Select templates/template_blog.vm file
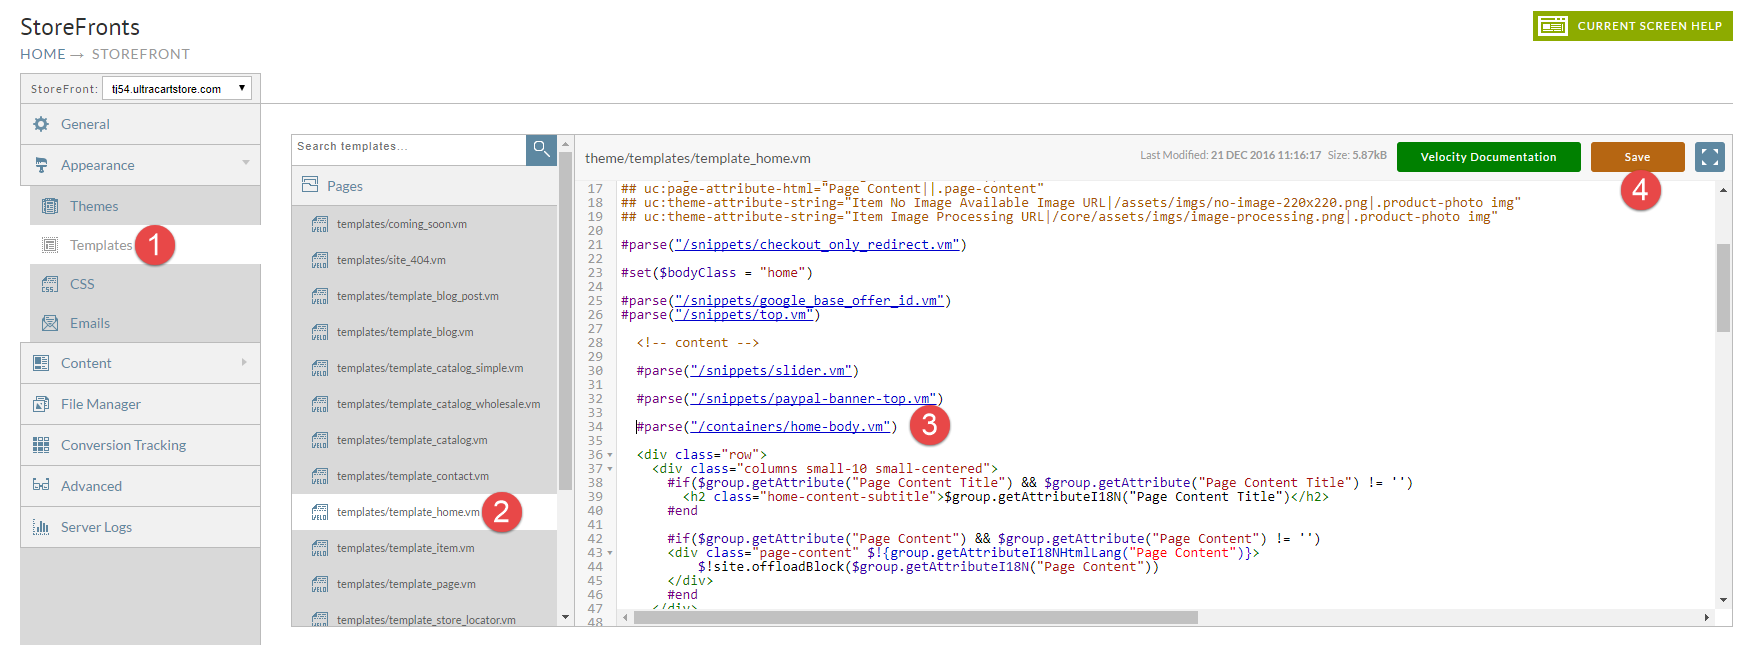Viewport: 1747px width, 645px height. [x=424, y=332]
